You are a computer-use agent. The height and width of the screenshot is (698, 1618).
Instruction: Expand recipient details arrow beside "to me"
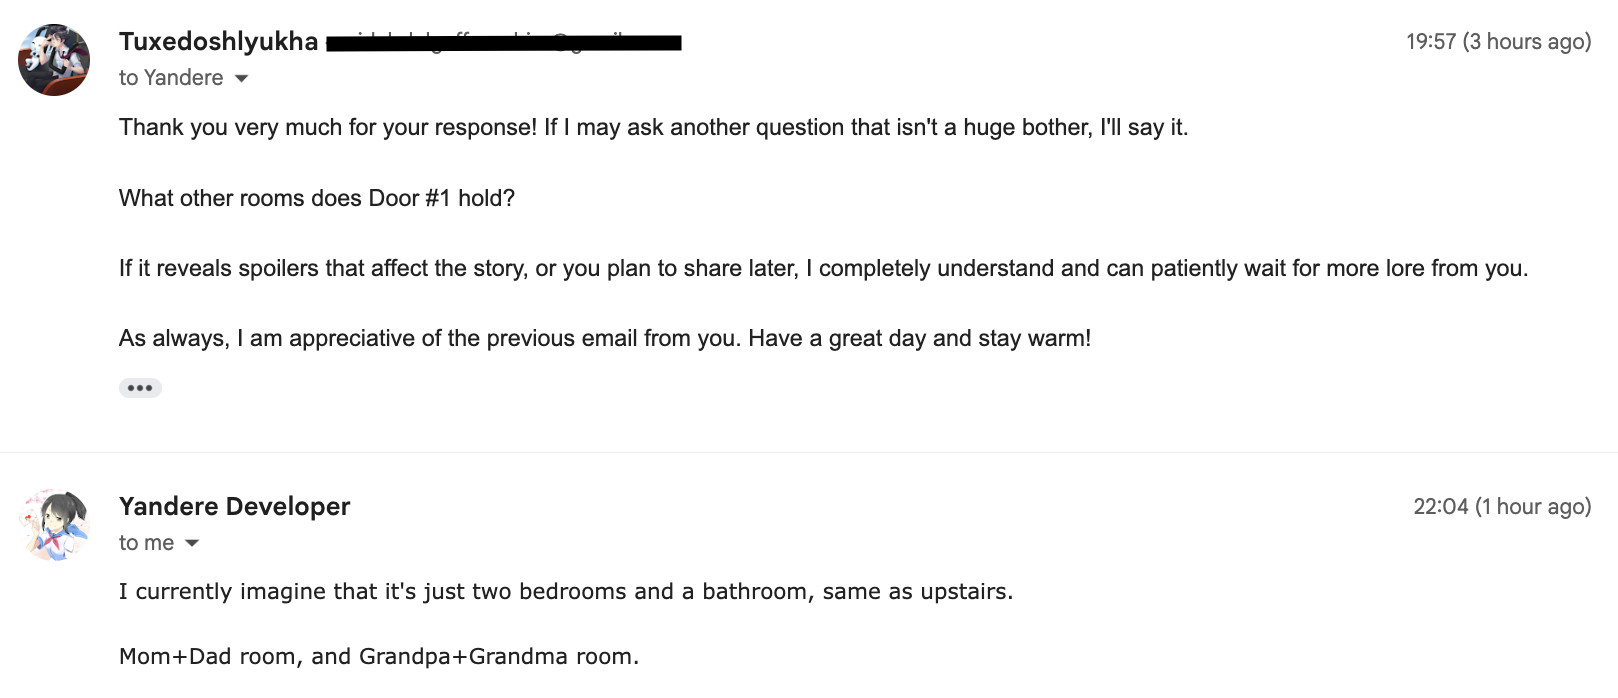point(192,543)
